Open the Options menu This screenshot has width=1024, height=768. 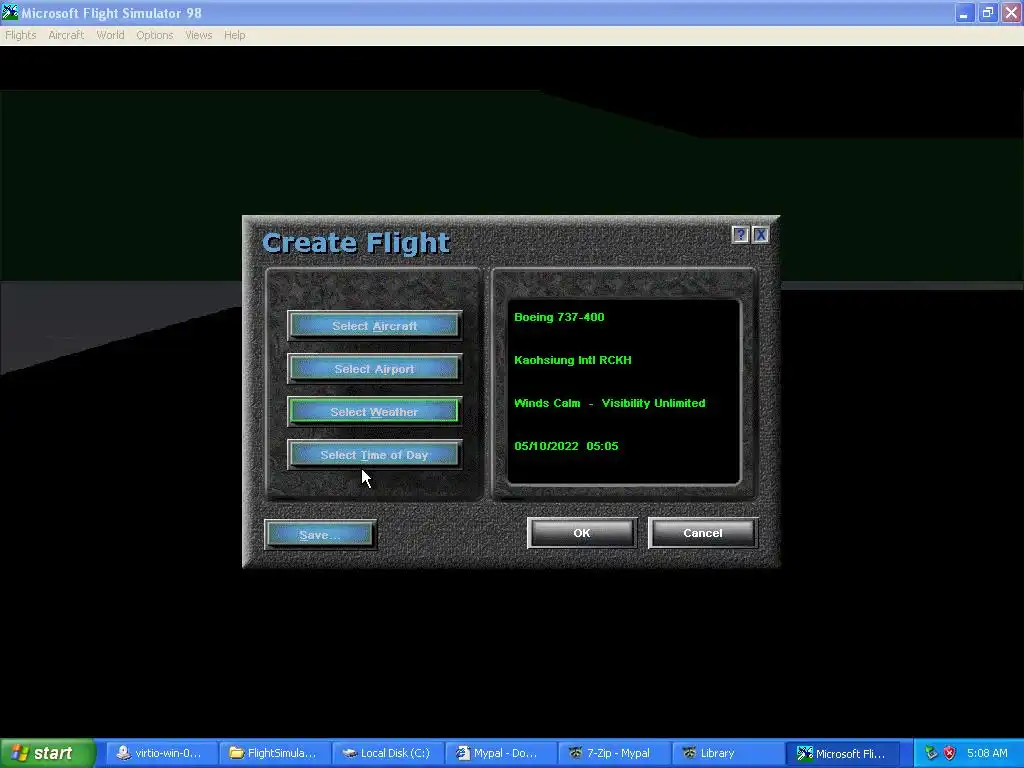(155, 35)
